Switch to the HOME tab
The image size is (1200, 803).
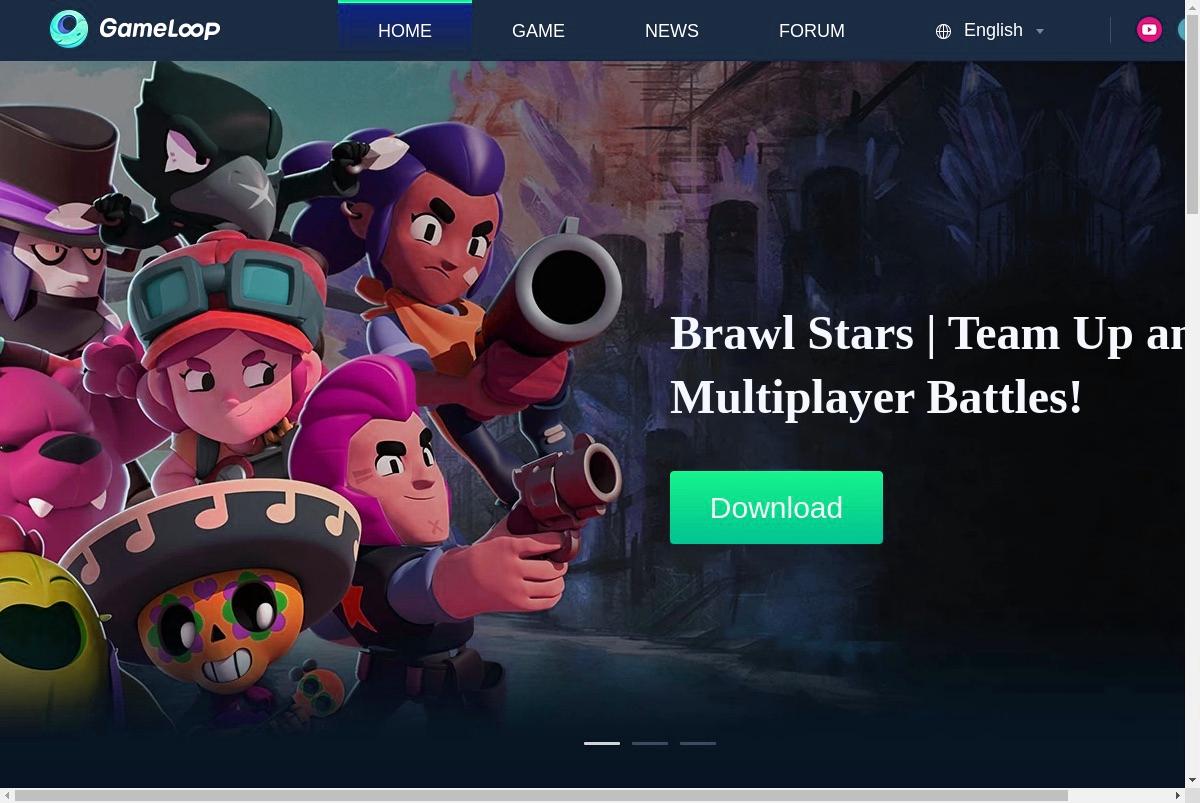point(405,31)
